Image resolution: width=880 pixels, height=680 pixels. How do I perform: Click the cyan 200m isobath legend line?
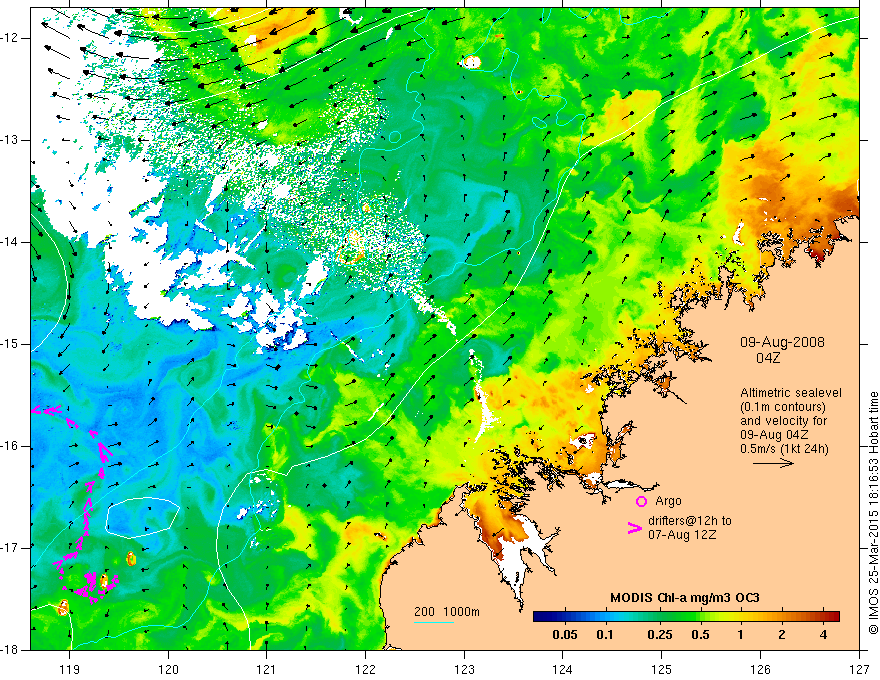pos(434,622)
